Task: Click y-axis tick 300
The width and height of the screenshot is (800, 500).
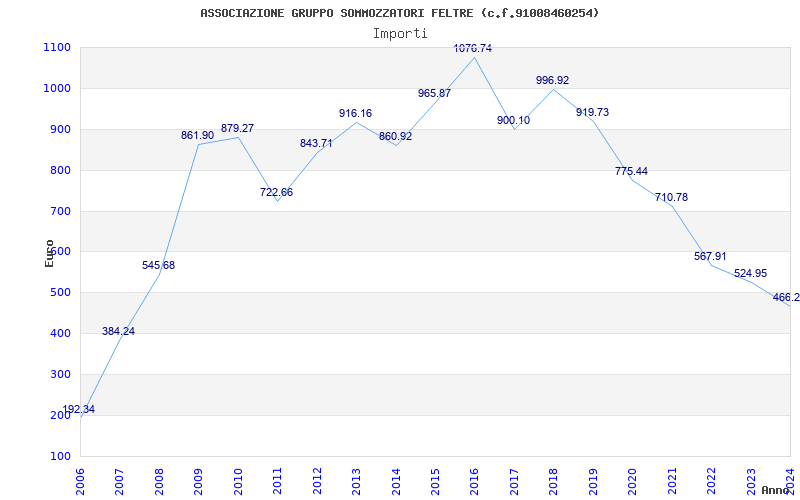Action: pyautogui.click(x=60, y=374)
